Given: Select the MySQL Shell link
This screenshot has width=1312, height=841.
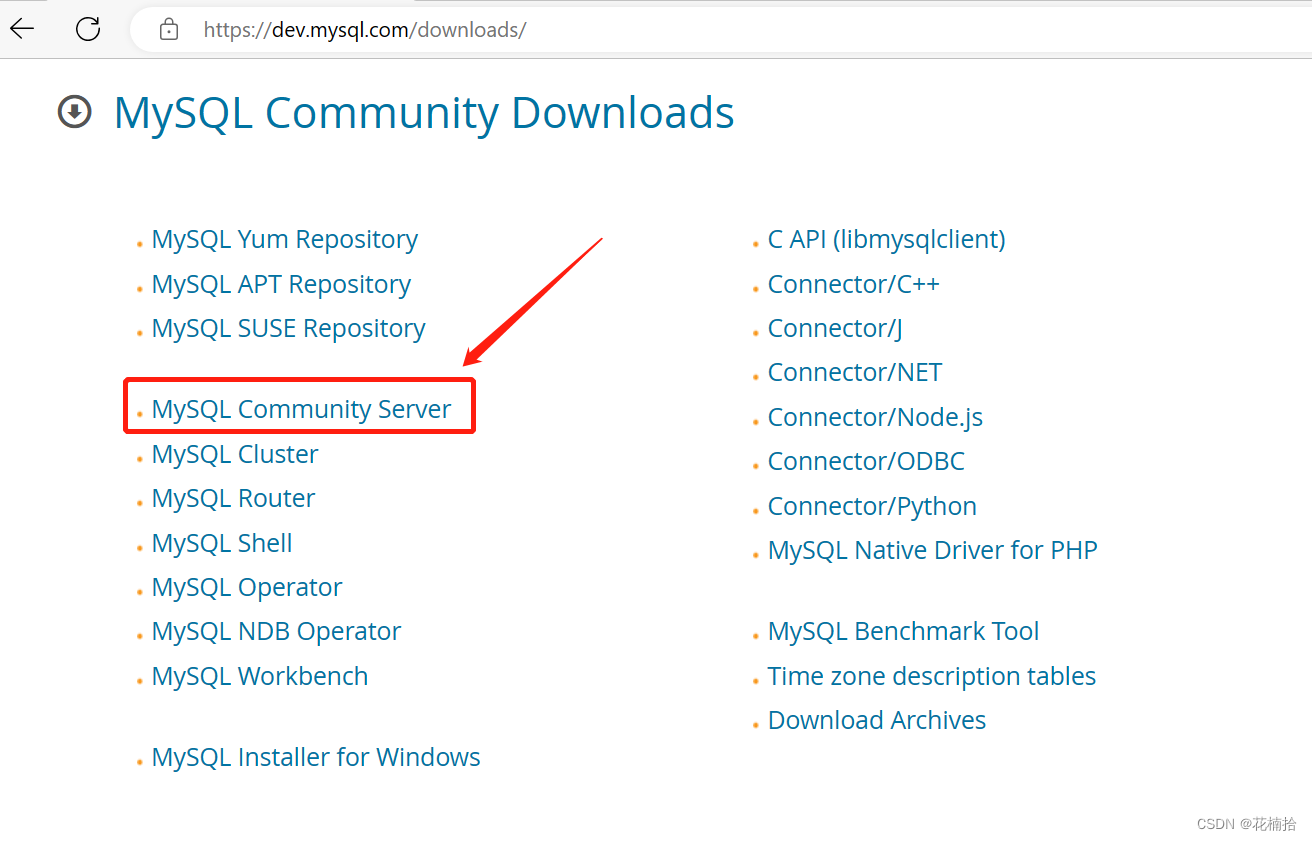Looking at the screenshot, I should coord(222,543).
